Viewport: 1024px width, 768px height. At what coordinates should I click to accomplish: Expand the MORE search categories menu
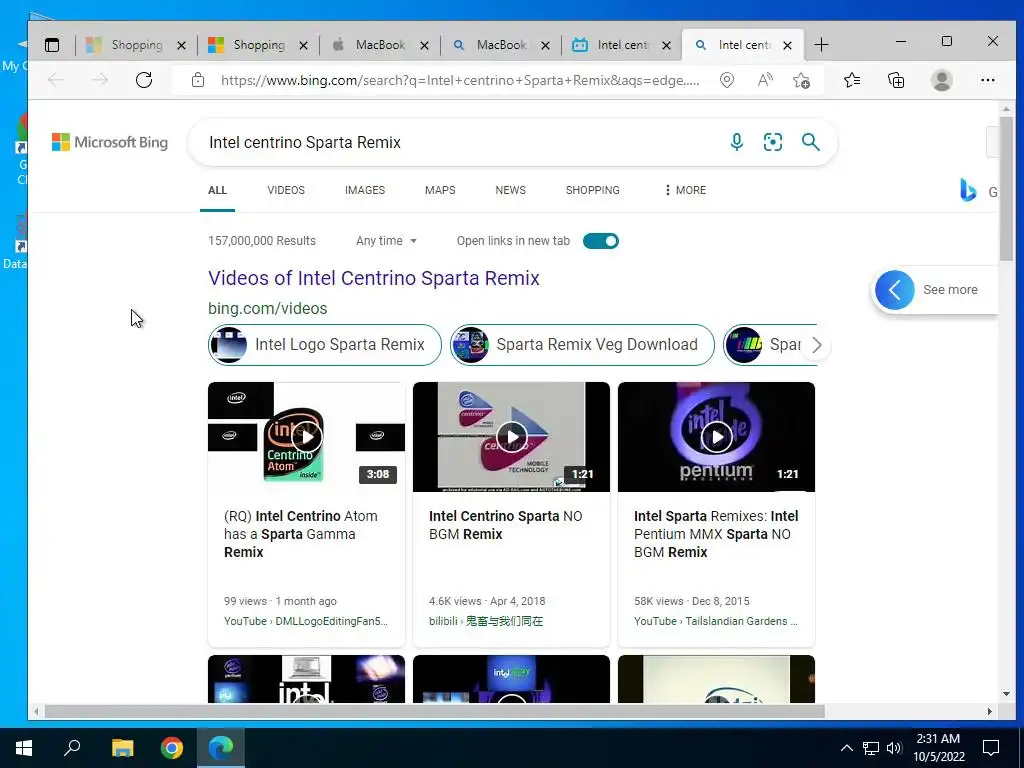[684, 190]
